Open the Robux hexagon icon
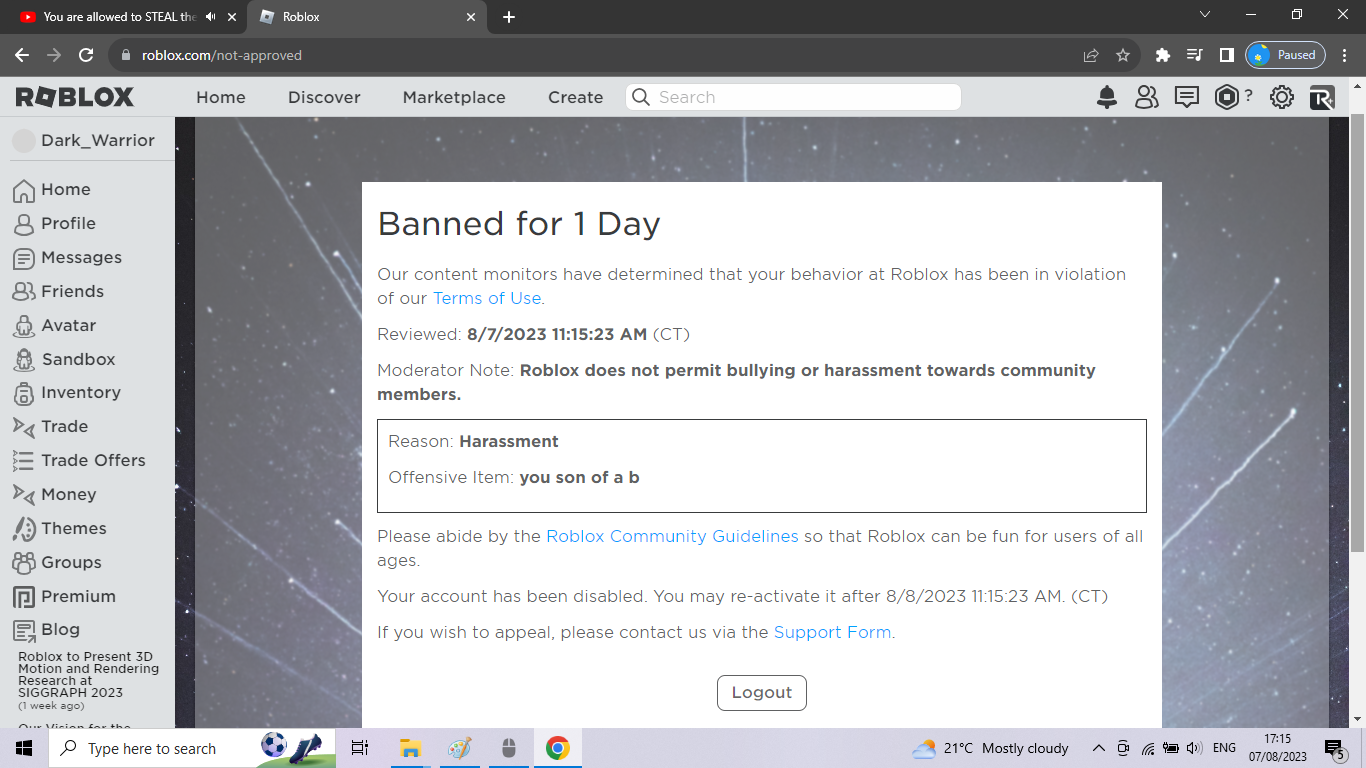 point(1226,97)
